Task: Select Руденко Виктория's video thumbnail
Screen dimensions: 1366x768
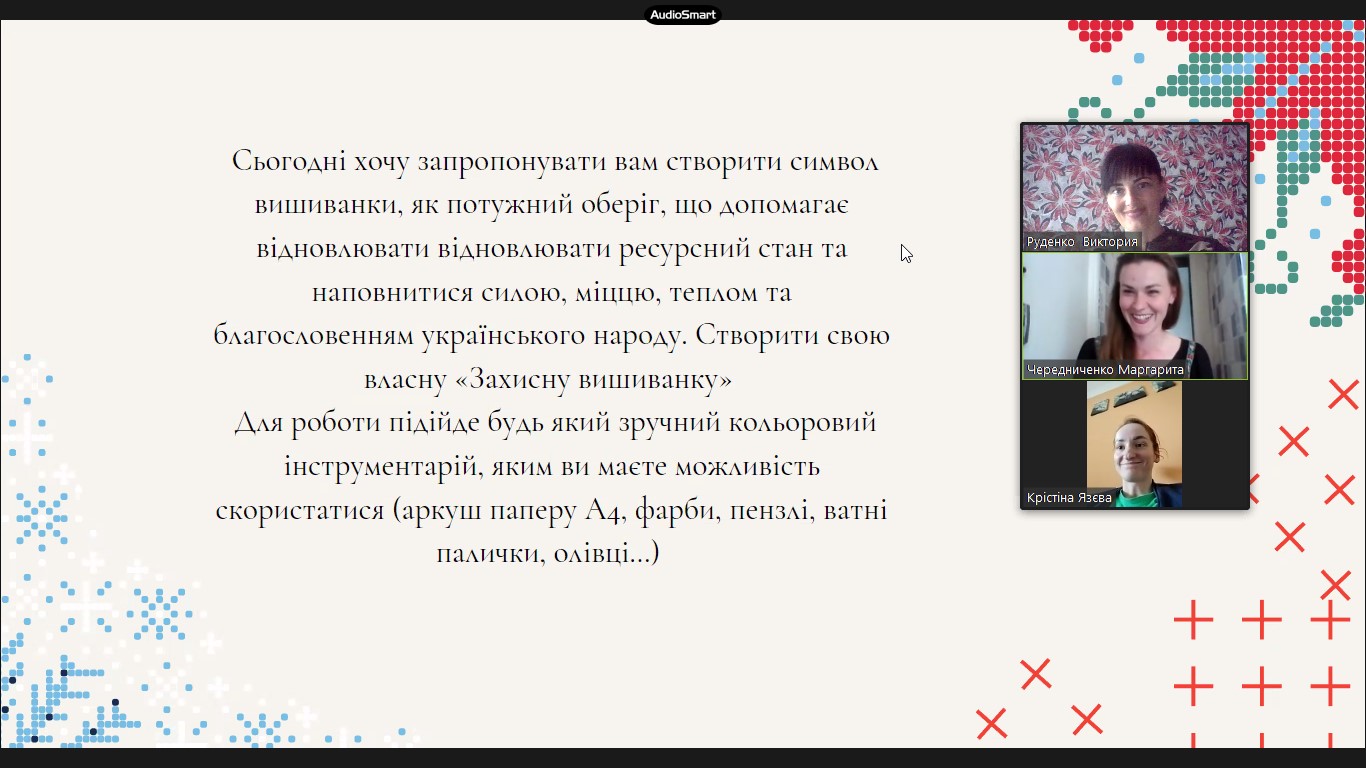Action: 1135,187
